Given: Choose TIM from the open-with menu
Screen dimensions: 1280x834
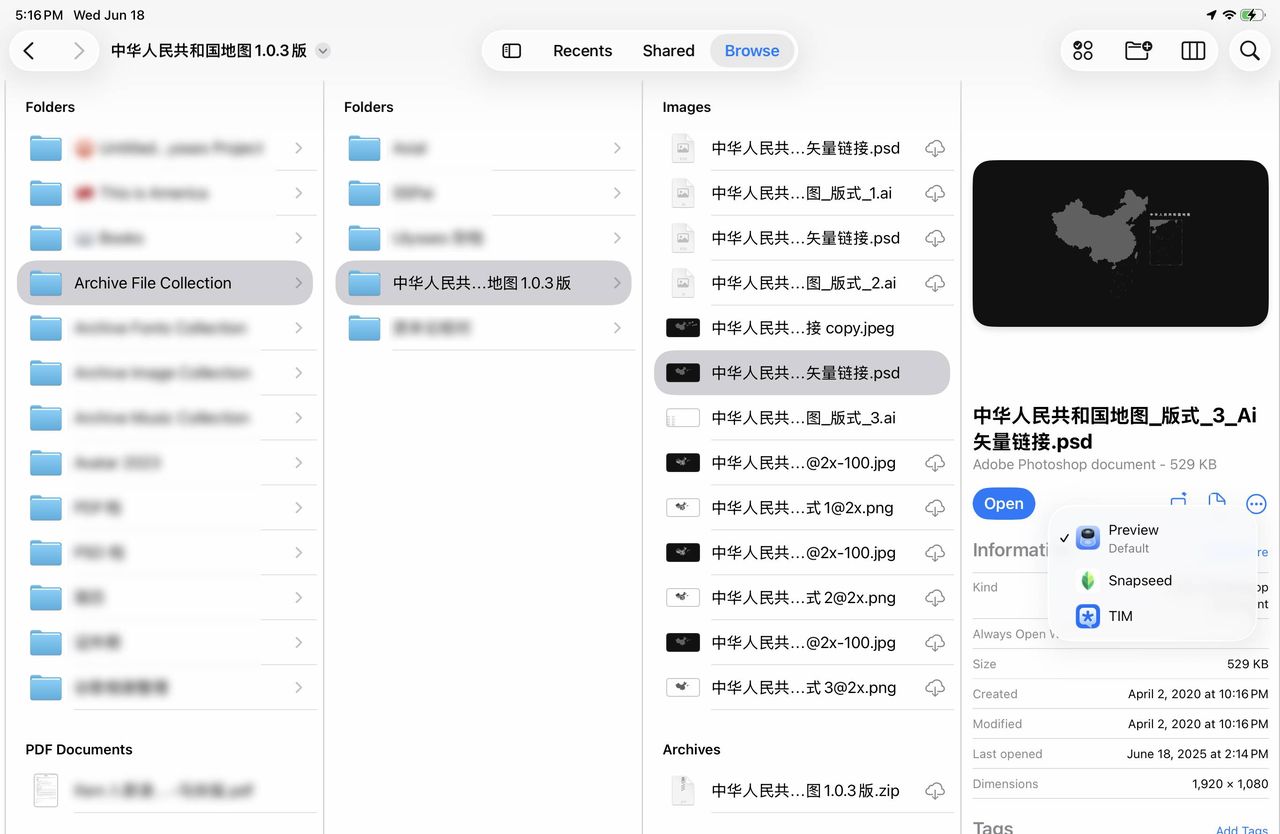Looking at the screenshot, I should (x=1120, y=616).
